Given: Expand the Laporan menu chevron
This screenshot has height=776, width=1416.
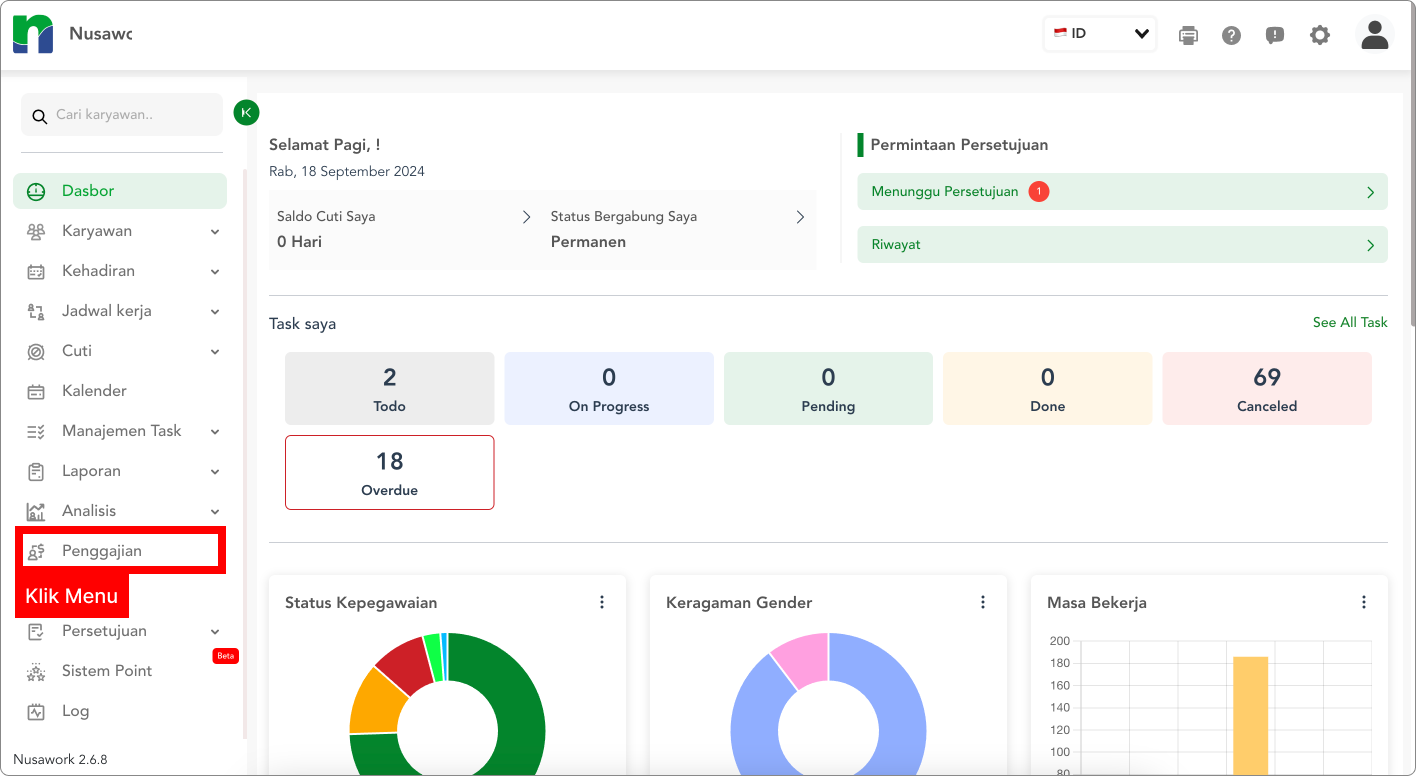Looking at the screenshot, I should pos(215,472).
